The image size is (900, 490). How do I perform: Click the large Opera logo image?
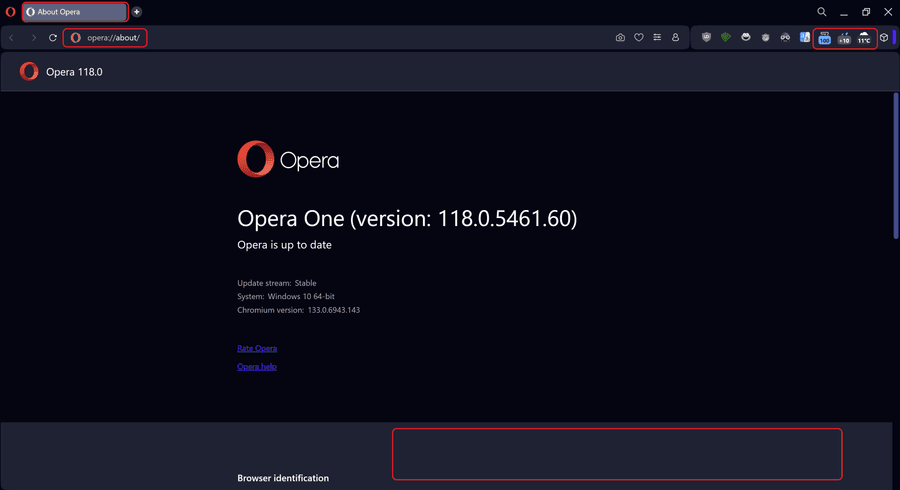coord(288,160)
